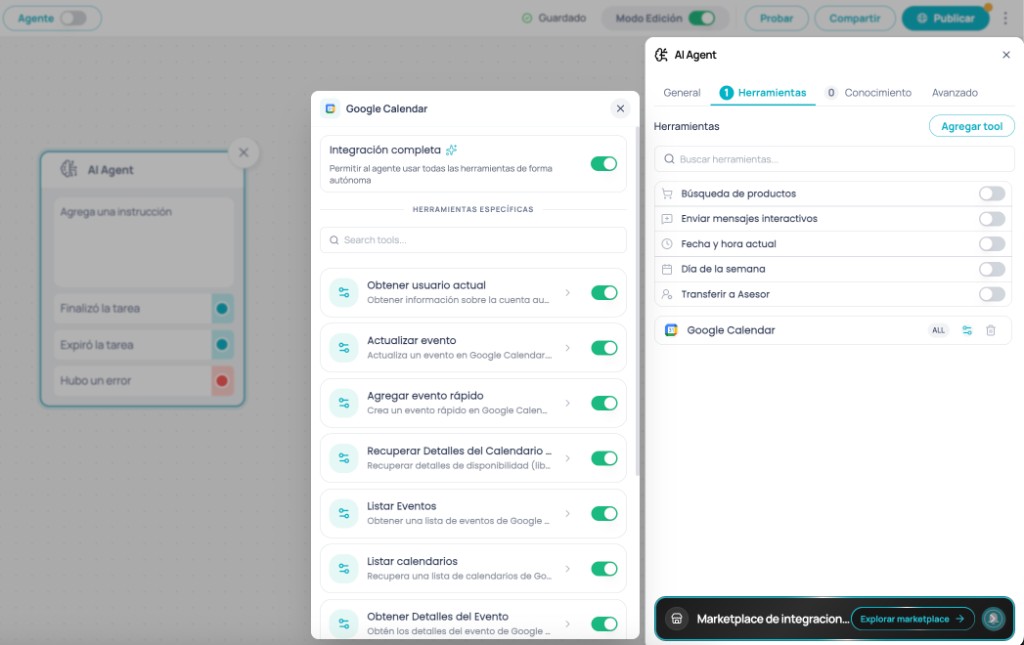Click the settings icon for Obtener usuario actual
The width and height of the screenshot is (1024, 645).
coord(344,292)
